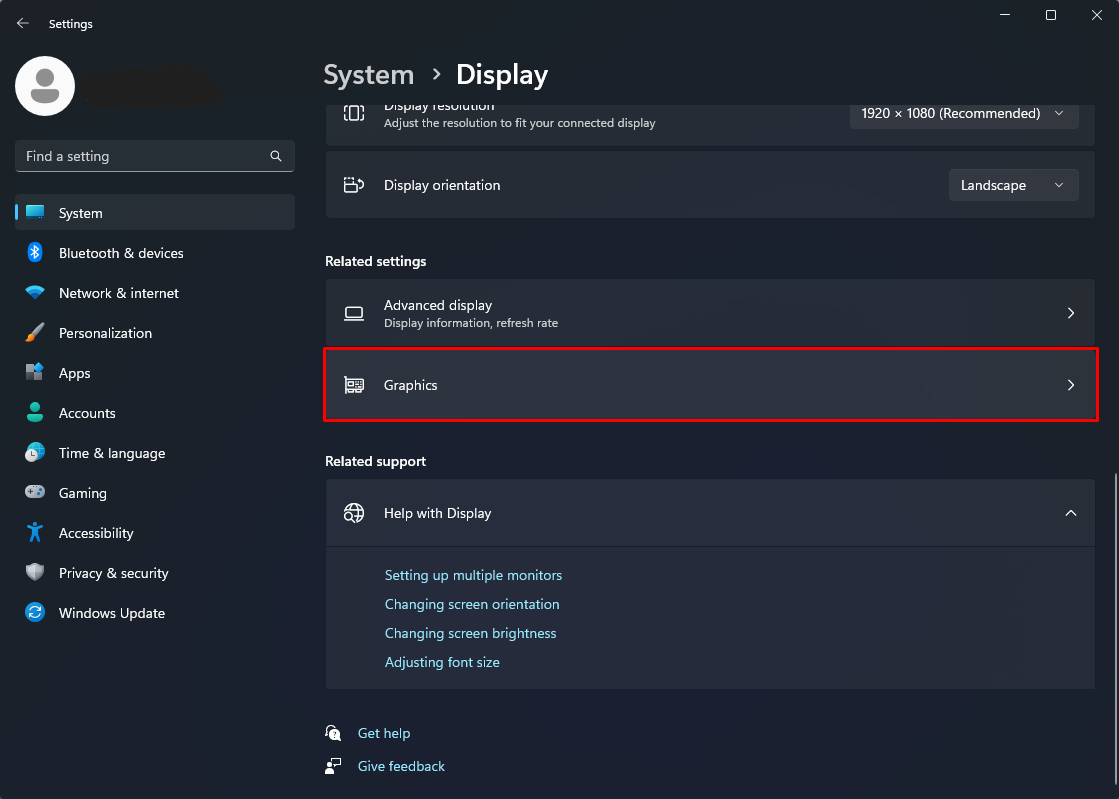
Task: Open the Landscape orientation dropdown
Action: pos(1012,185)
